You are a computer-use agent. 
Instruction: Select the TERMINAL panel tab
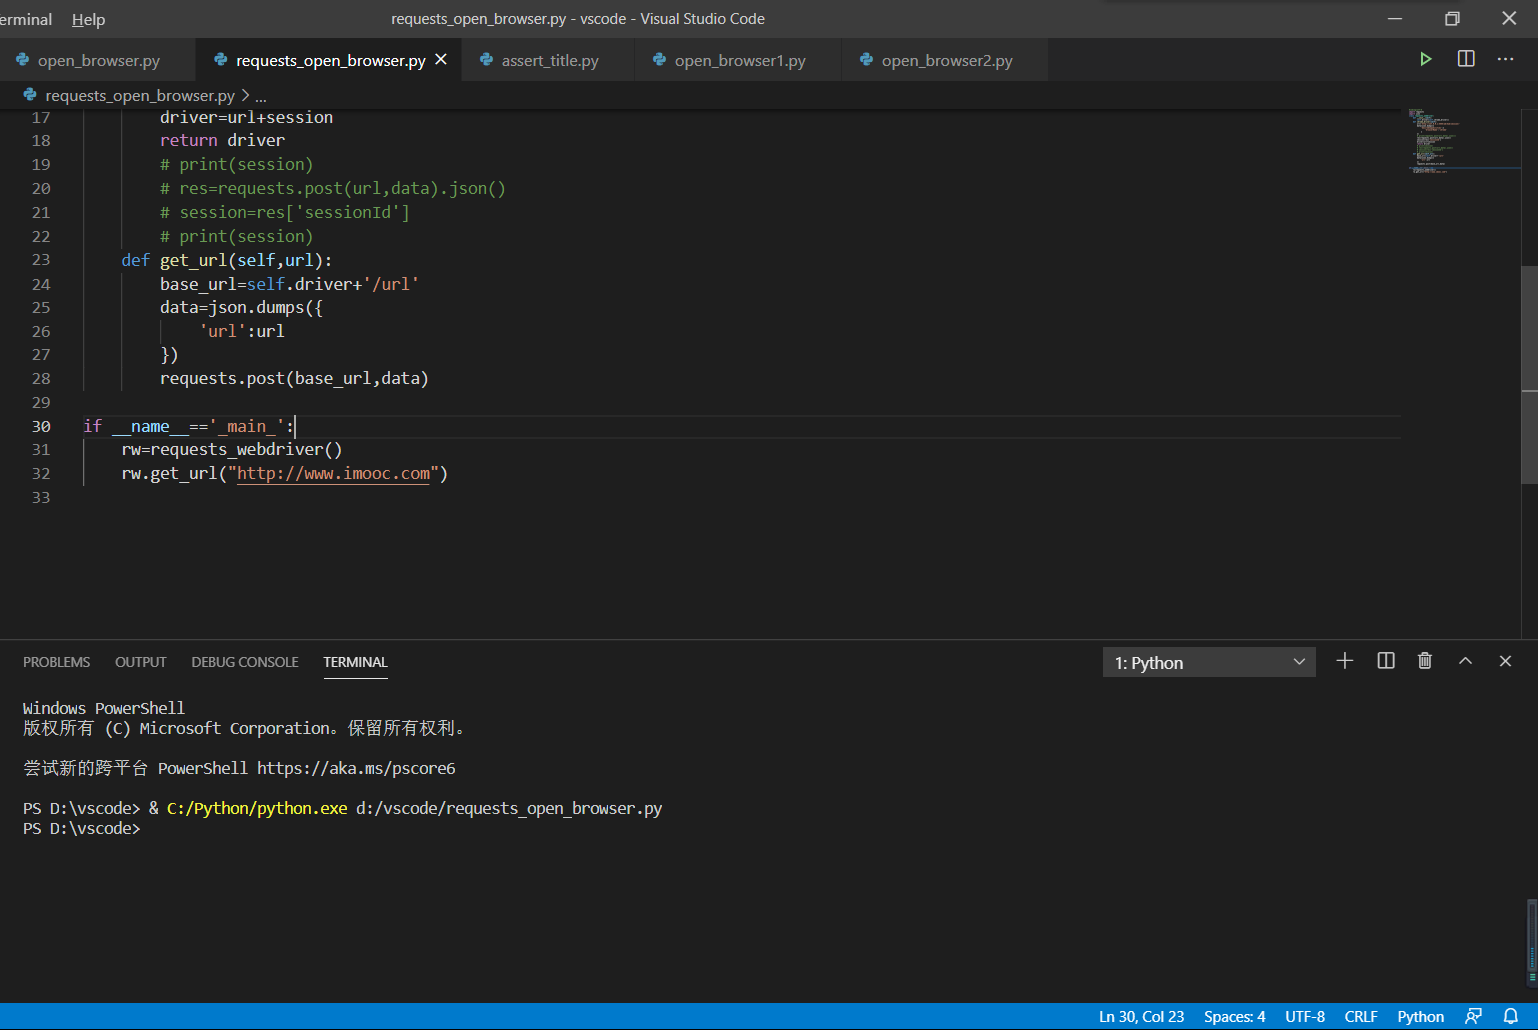[x=355, y=662]
